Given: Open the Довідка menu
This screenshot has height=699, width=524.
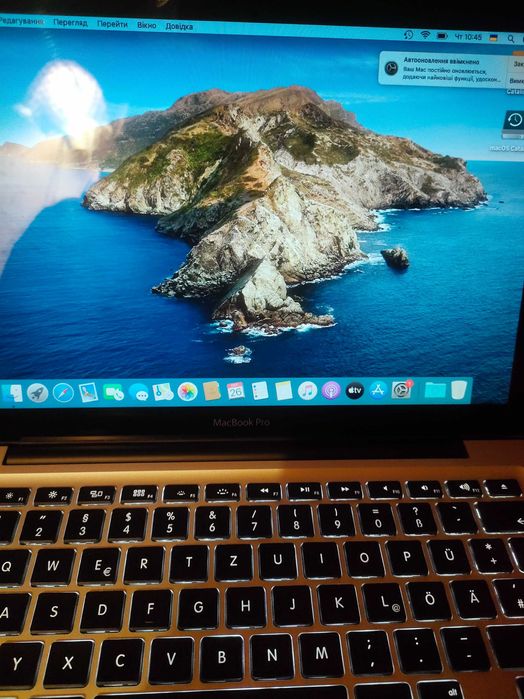Looking at the screenshot, I should click(179, 26).
